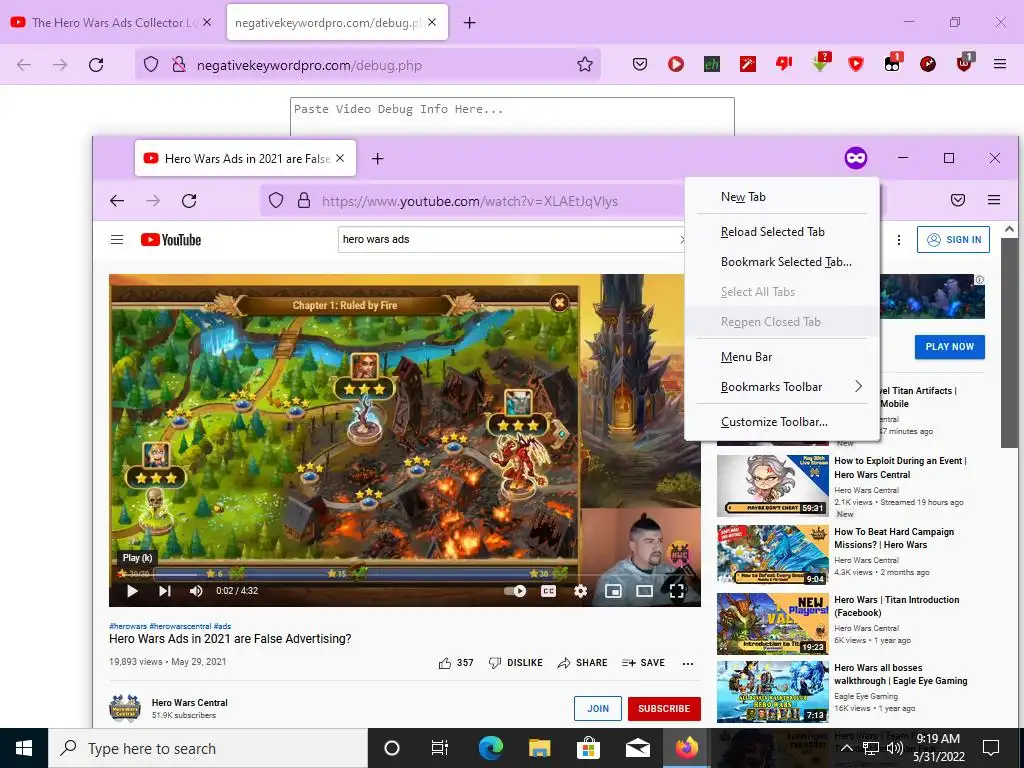
Task: Click the SIGN IN button
Action: pos(953,240)
